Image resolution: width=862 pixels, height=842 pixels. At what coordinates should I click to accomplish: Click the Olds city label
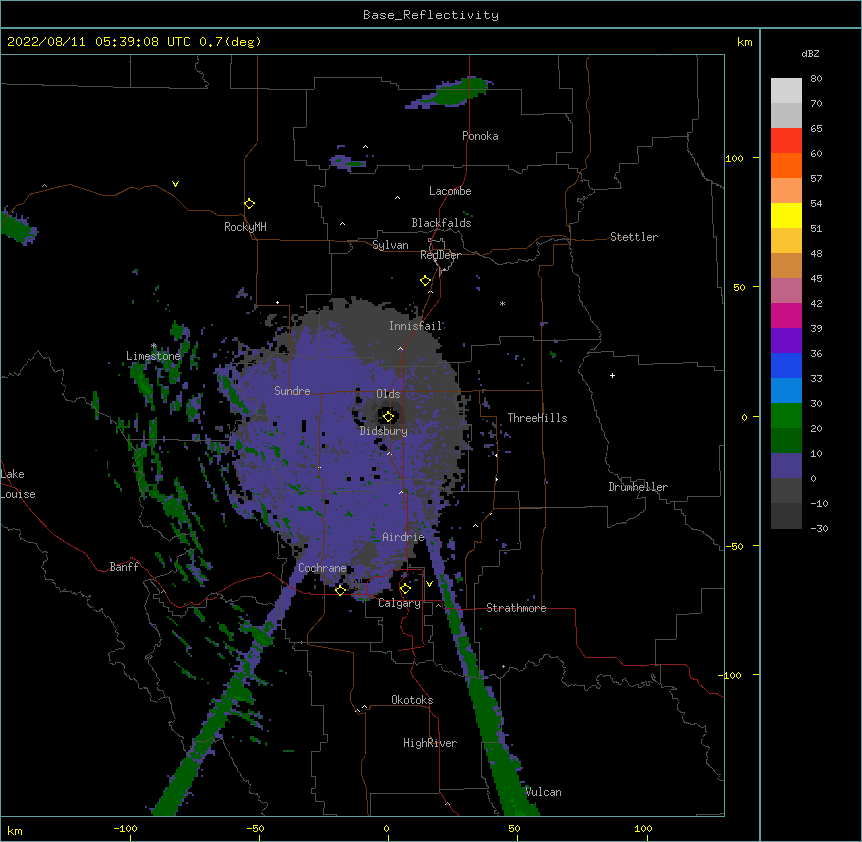click(x=388, y=394)
